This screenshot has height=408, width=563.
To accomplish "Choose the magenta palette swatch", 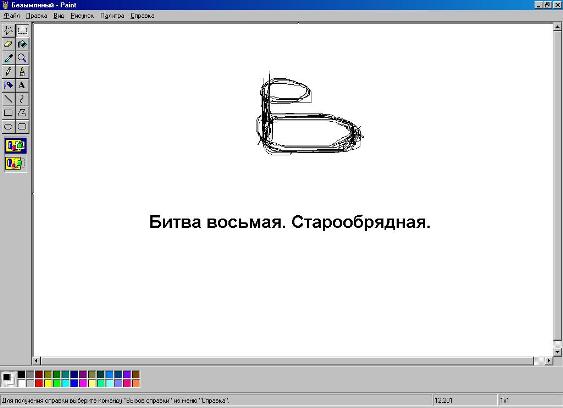I will click(83, 383).
